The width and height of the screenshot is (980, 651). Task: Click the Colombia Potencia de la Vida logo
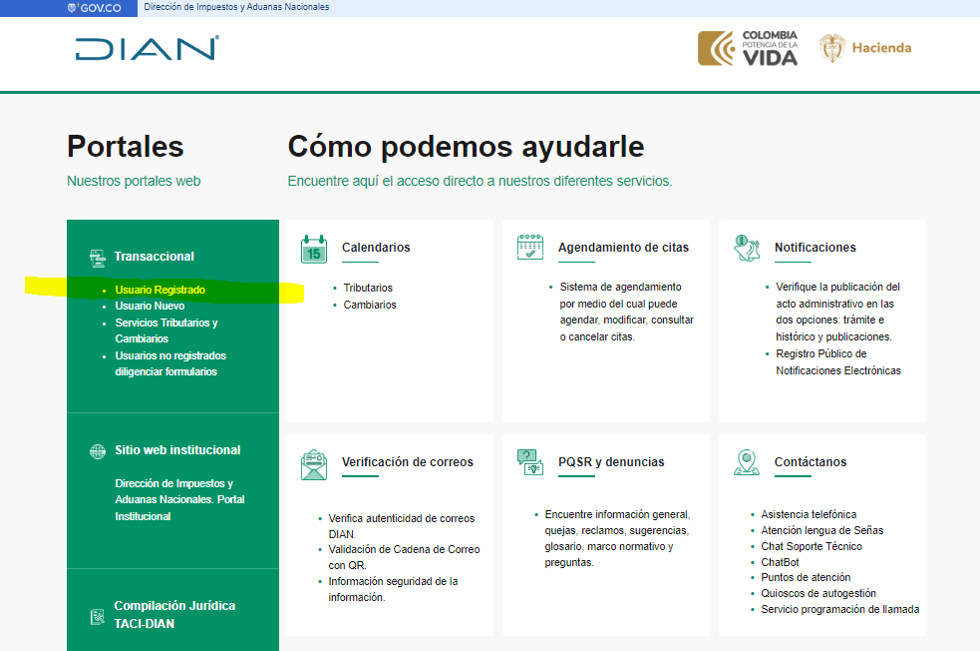click(748, 48)
